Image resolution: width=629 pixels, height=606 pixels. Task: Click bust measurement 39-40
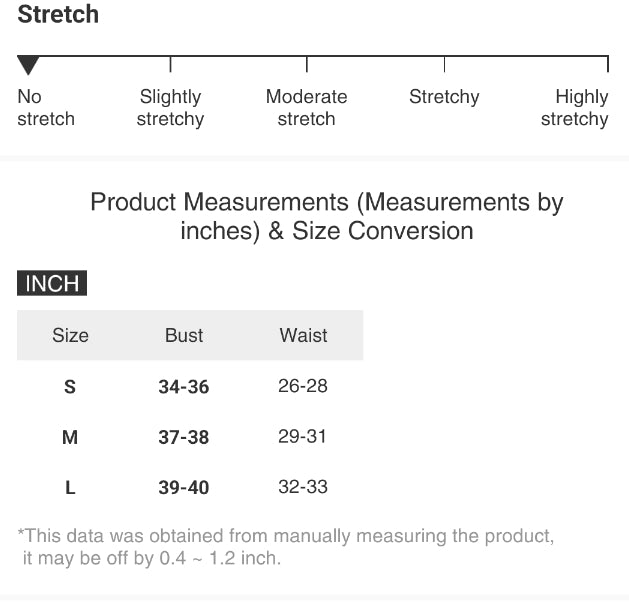[184, 488]
